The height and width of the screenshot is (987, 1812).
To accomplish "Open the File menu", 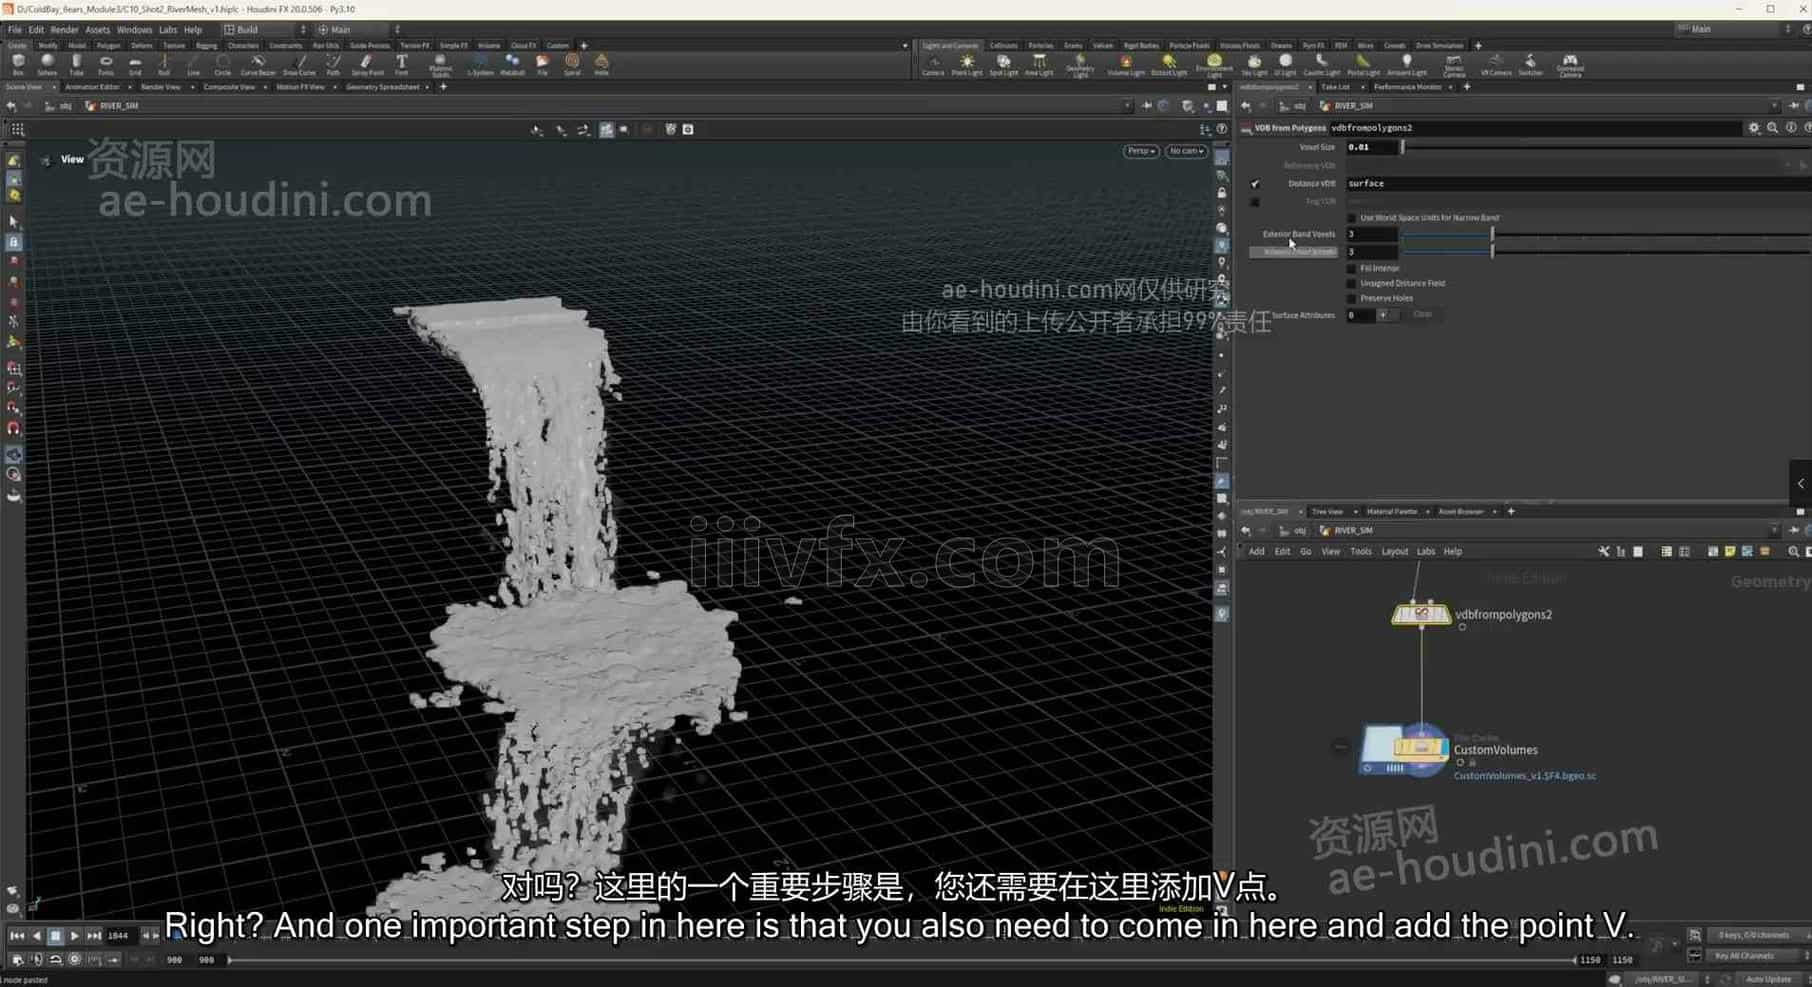I will click(15, 30).
